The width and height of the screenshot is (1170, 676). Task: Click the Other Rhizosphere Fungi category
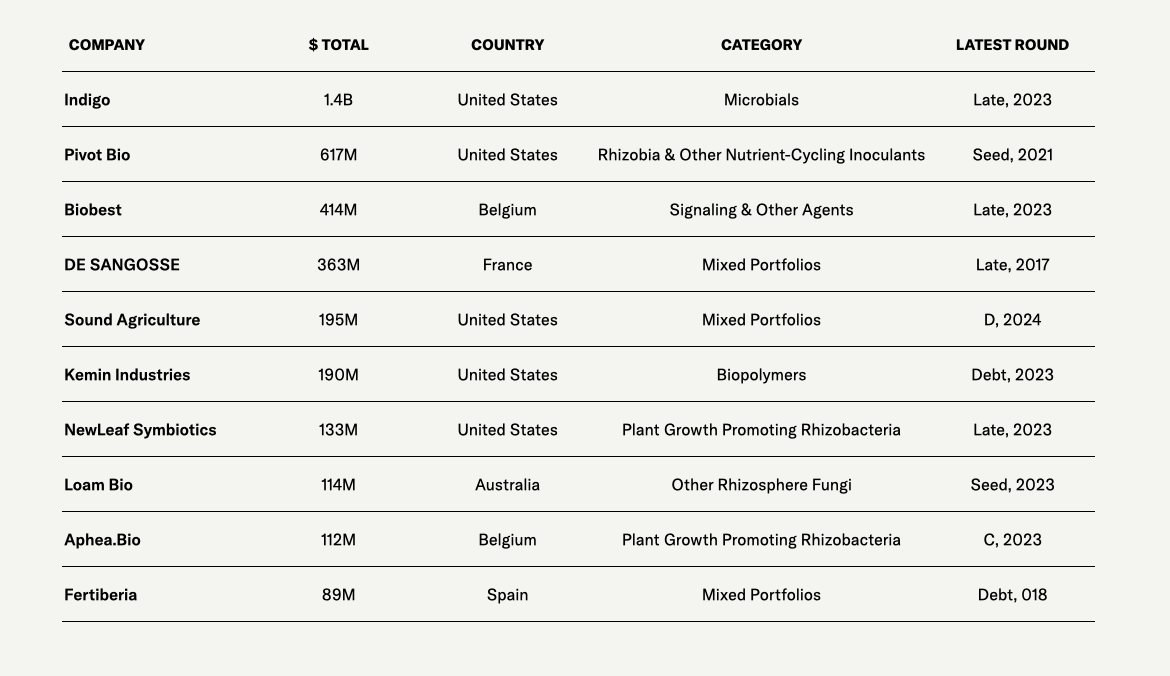761,485
